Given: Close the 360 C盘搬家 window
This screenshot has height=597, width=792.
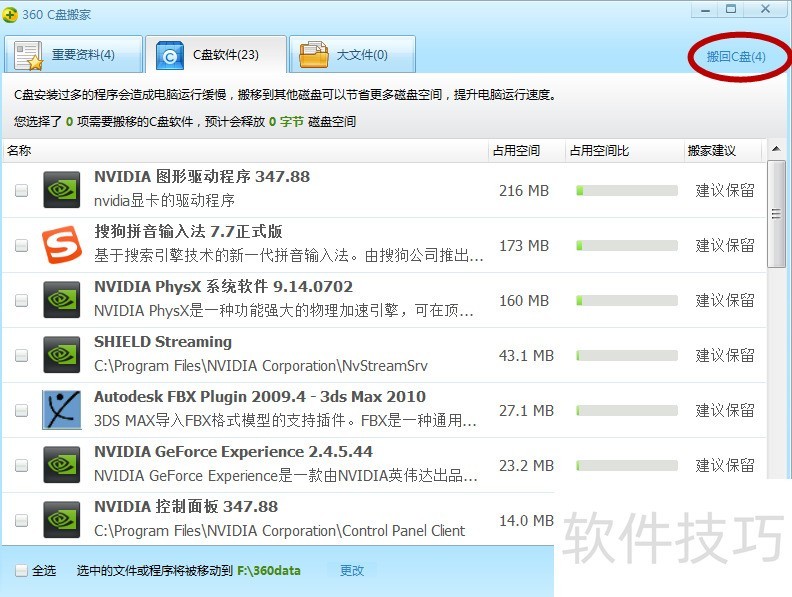Looking at the screenshot, I should pyautogui.click(x=765, y=9).
